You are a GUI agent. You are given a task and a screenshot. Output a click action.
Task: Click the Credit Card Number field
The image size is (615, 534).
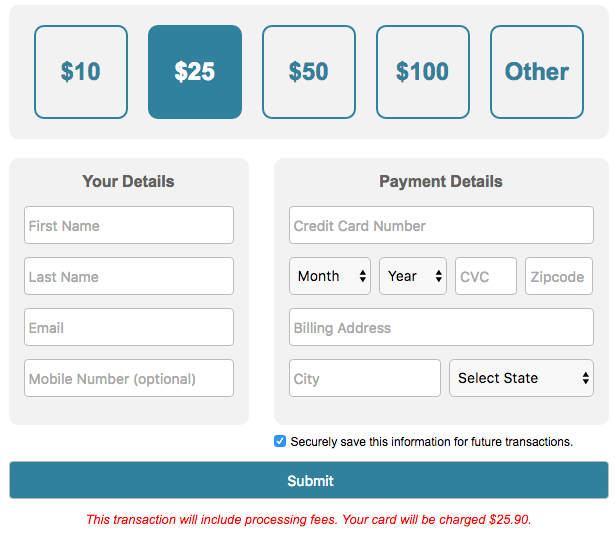pos(441,225)
